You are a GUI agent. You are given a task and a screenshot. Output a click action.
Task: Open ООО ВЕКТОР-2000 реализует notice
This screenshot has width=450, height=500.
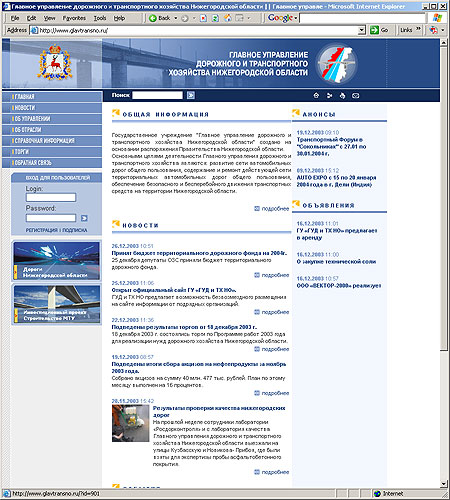tap(339, 286)
